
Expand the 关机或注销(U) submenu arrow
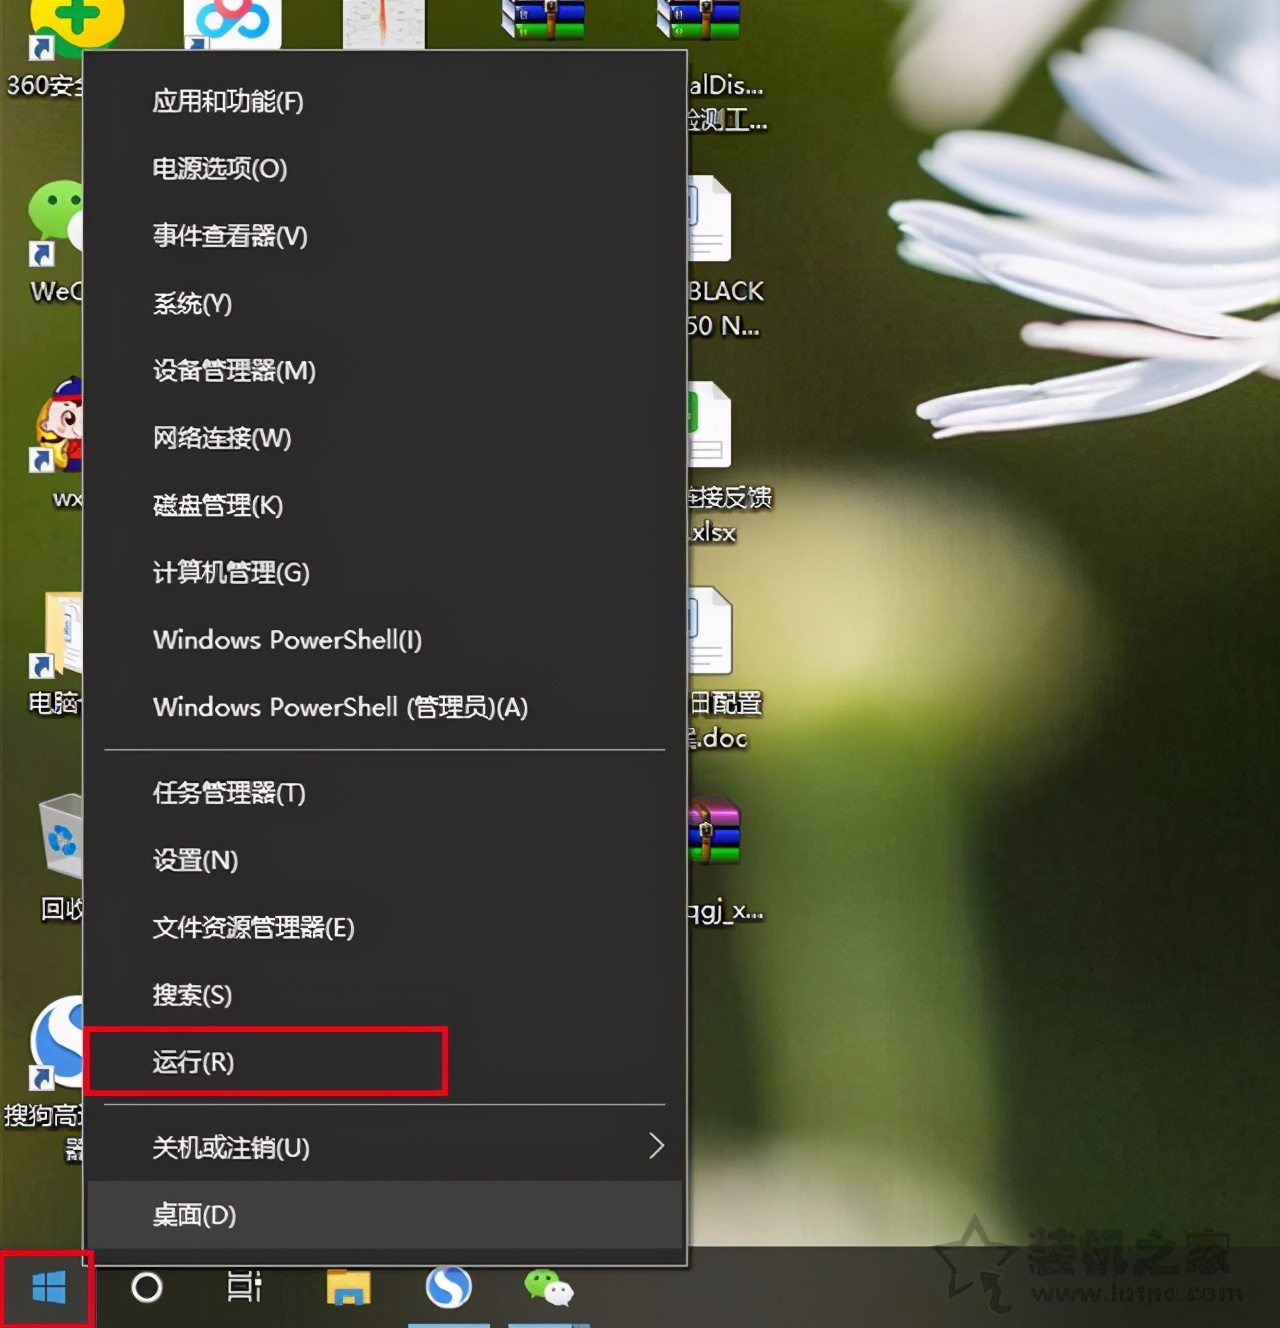pos(655,1148)
